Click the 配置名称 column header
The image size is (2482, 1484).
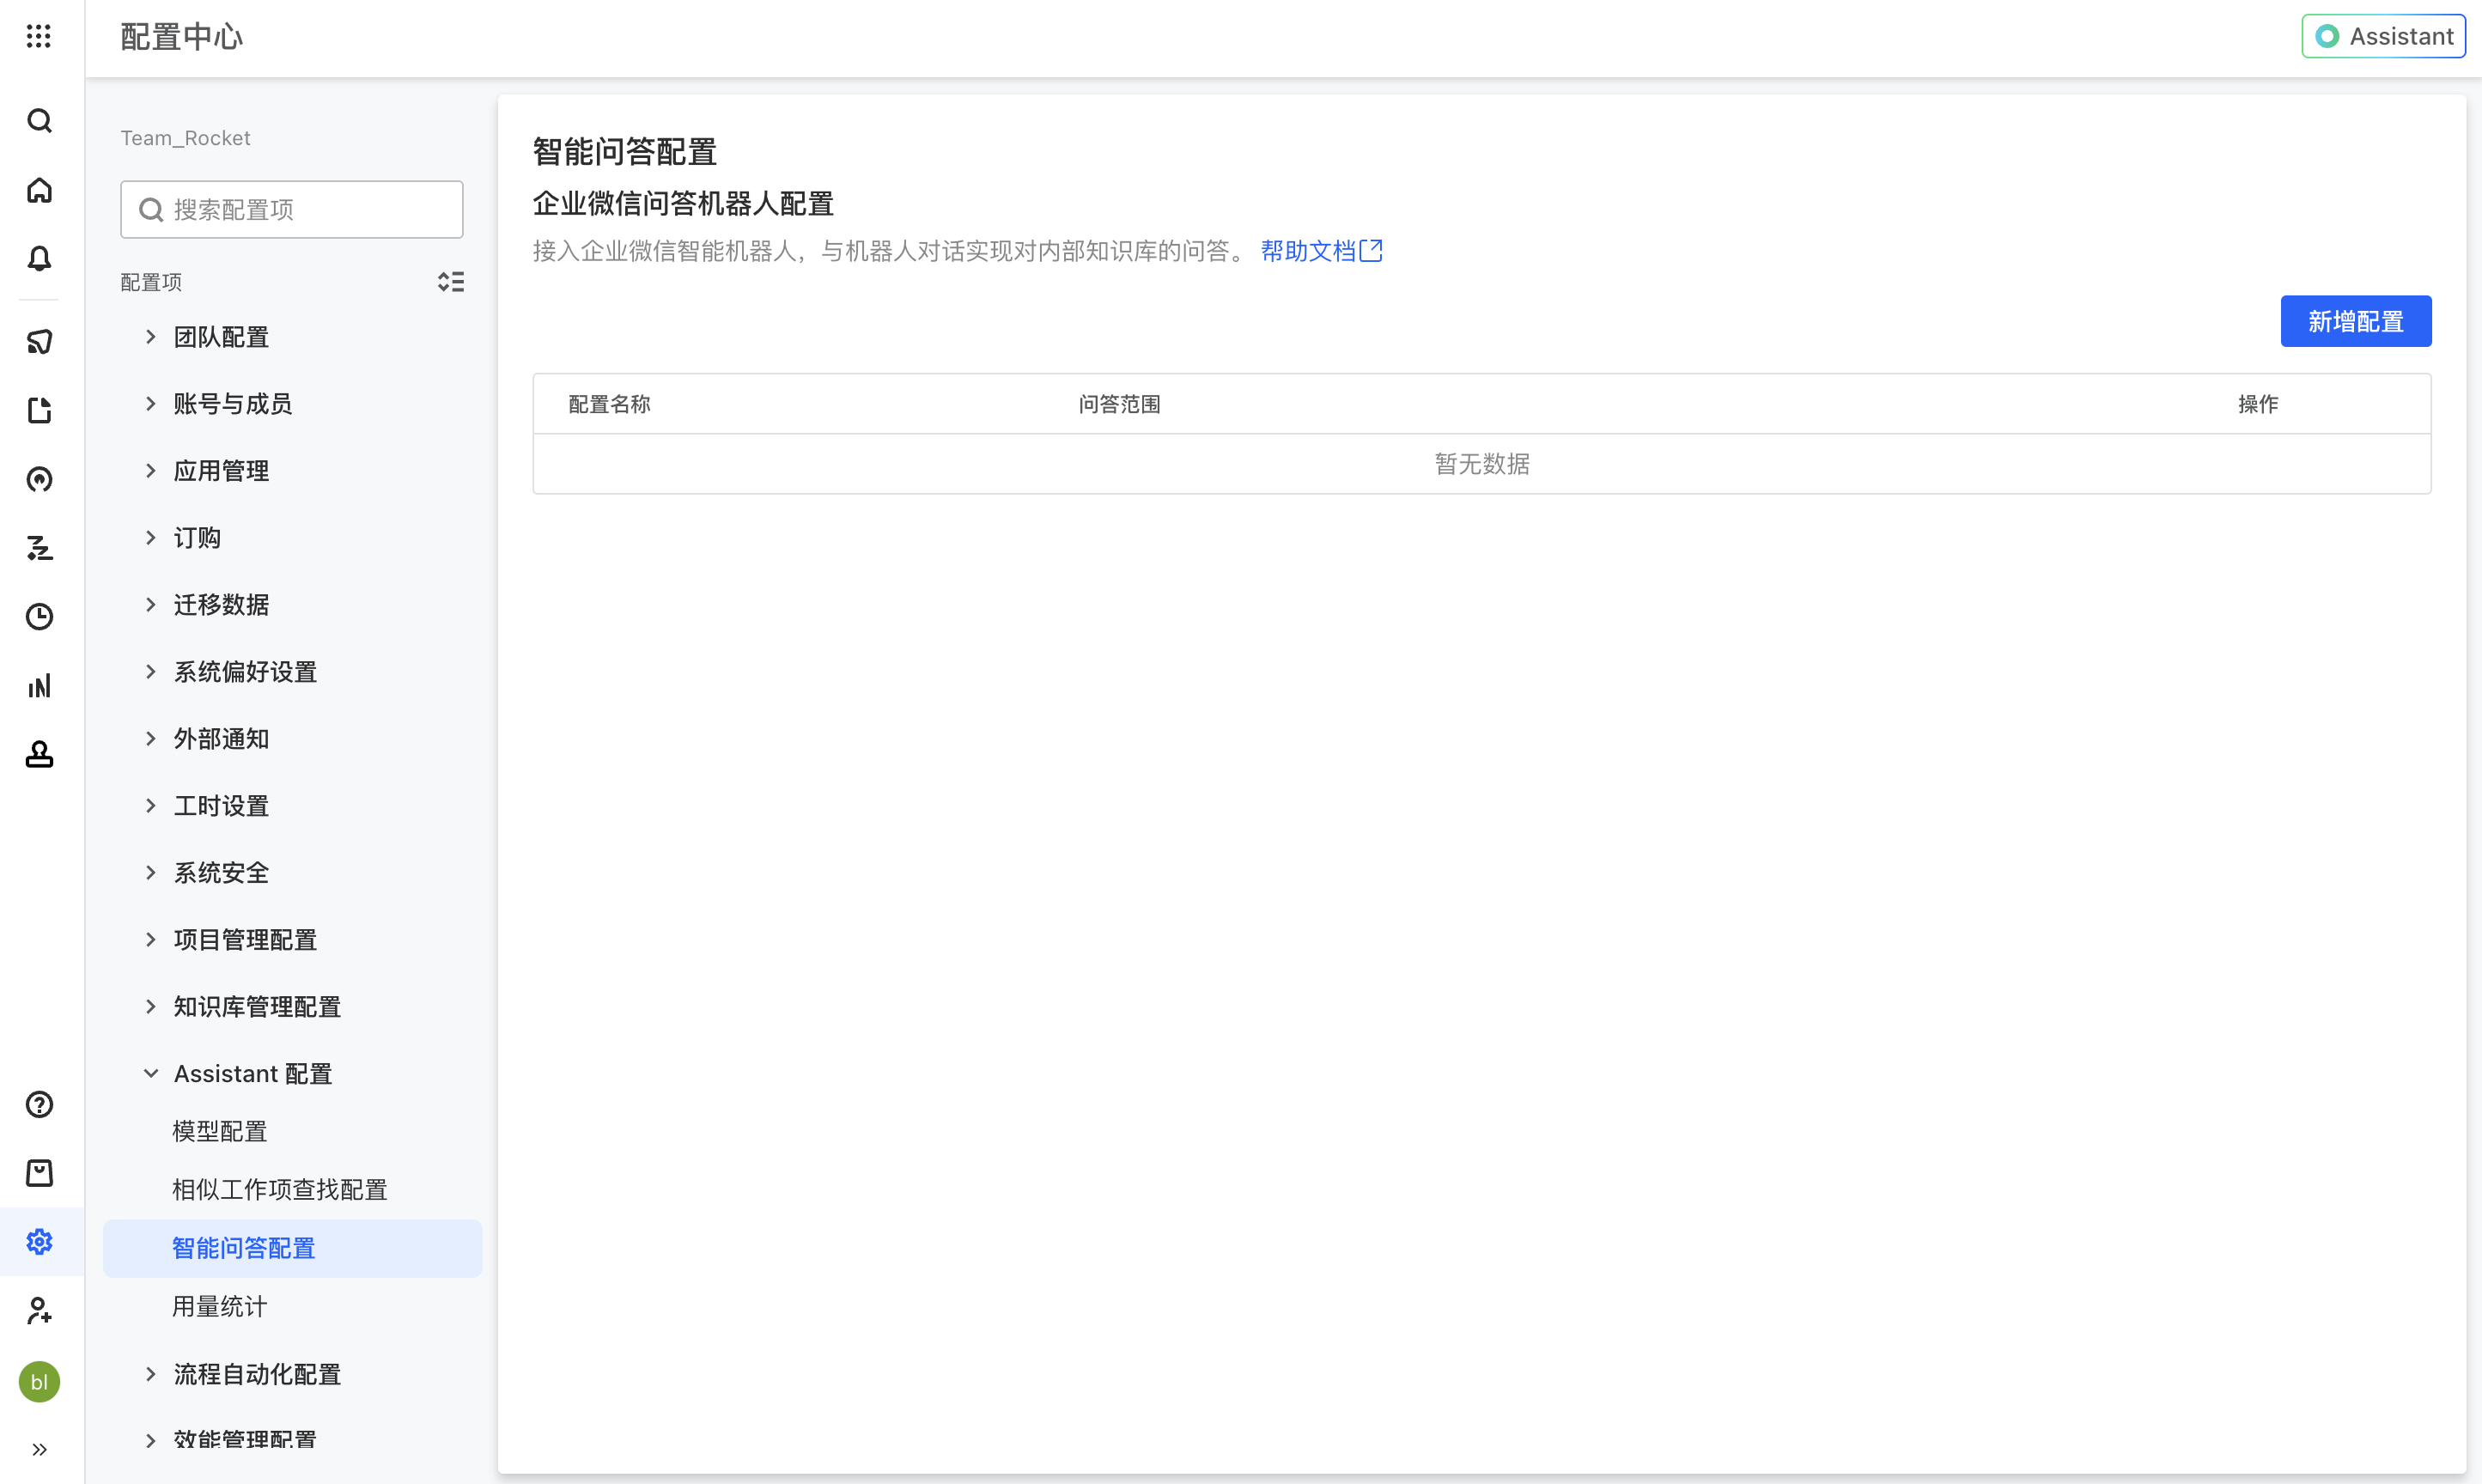point(609,404)
